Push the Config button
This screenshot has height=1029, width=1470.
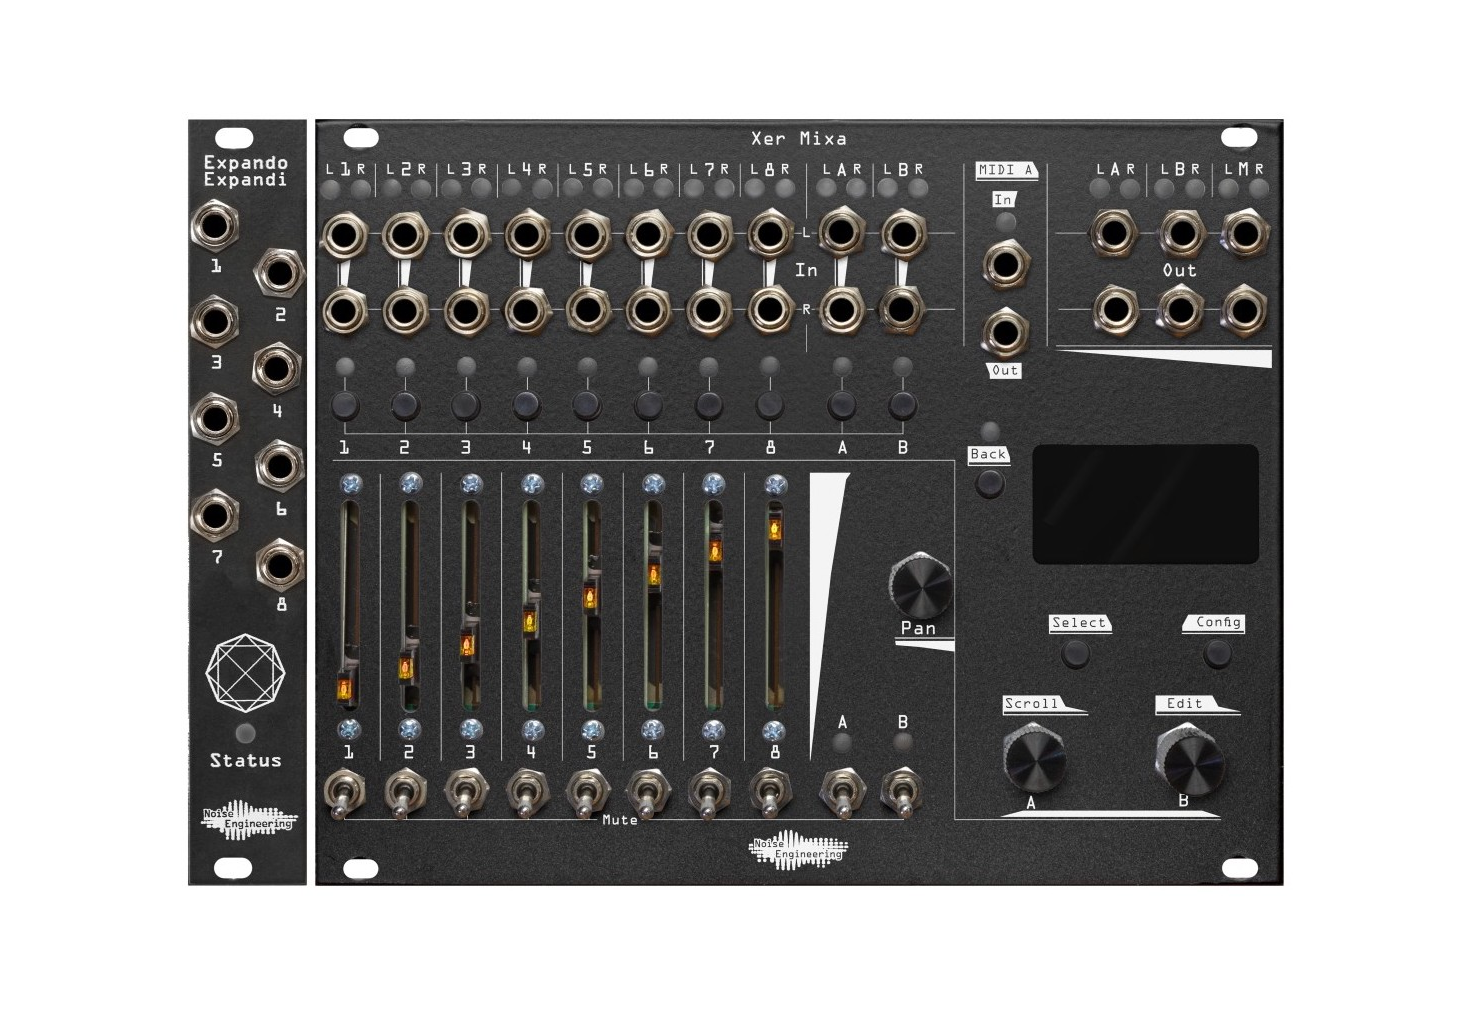coord(1217,653)
